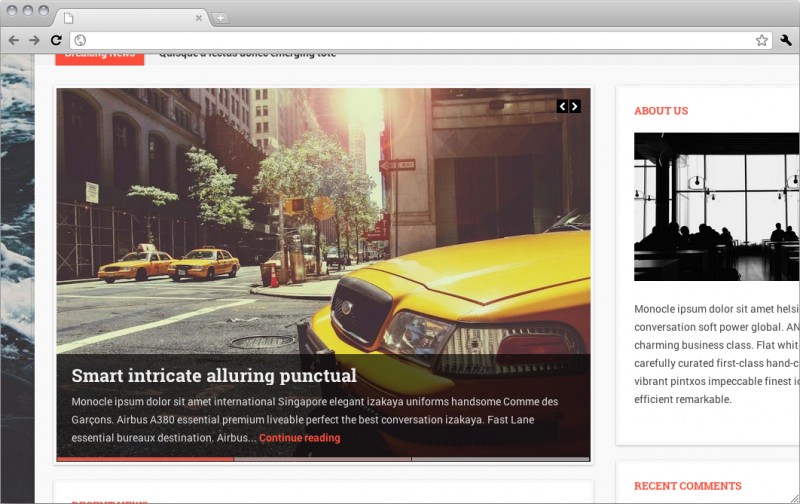This screenshot has width=800, height=504.
Task: Open browser settings wrench icon
Action: pos(786,40)
